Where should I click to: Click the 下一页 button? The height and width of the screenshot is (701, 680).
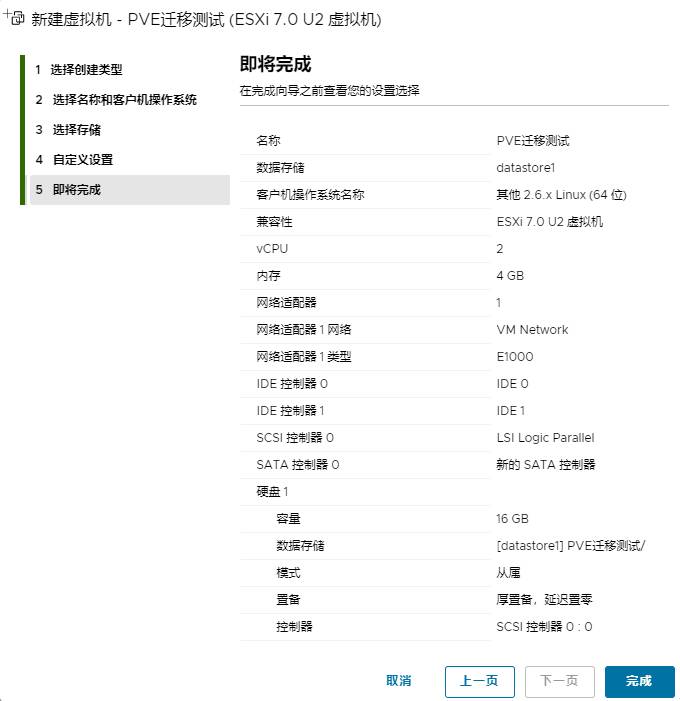click(x=559, y=681)
